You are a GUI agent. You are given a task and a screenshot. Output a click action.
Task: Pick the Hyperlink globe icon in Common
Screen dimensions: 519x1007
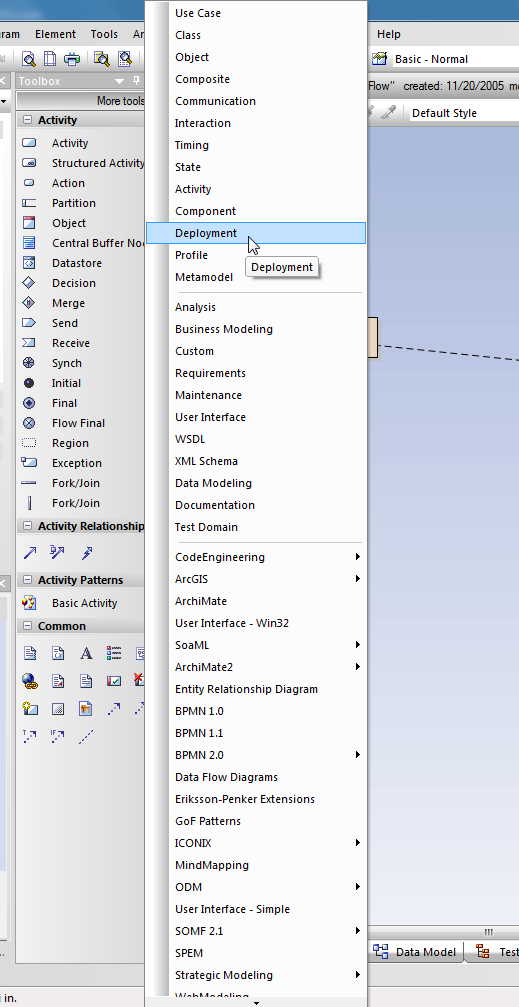click(30, 681)
